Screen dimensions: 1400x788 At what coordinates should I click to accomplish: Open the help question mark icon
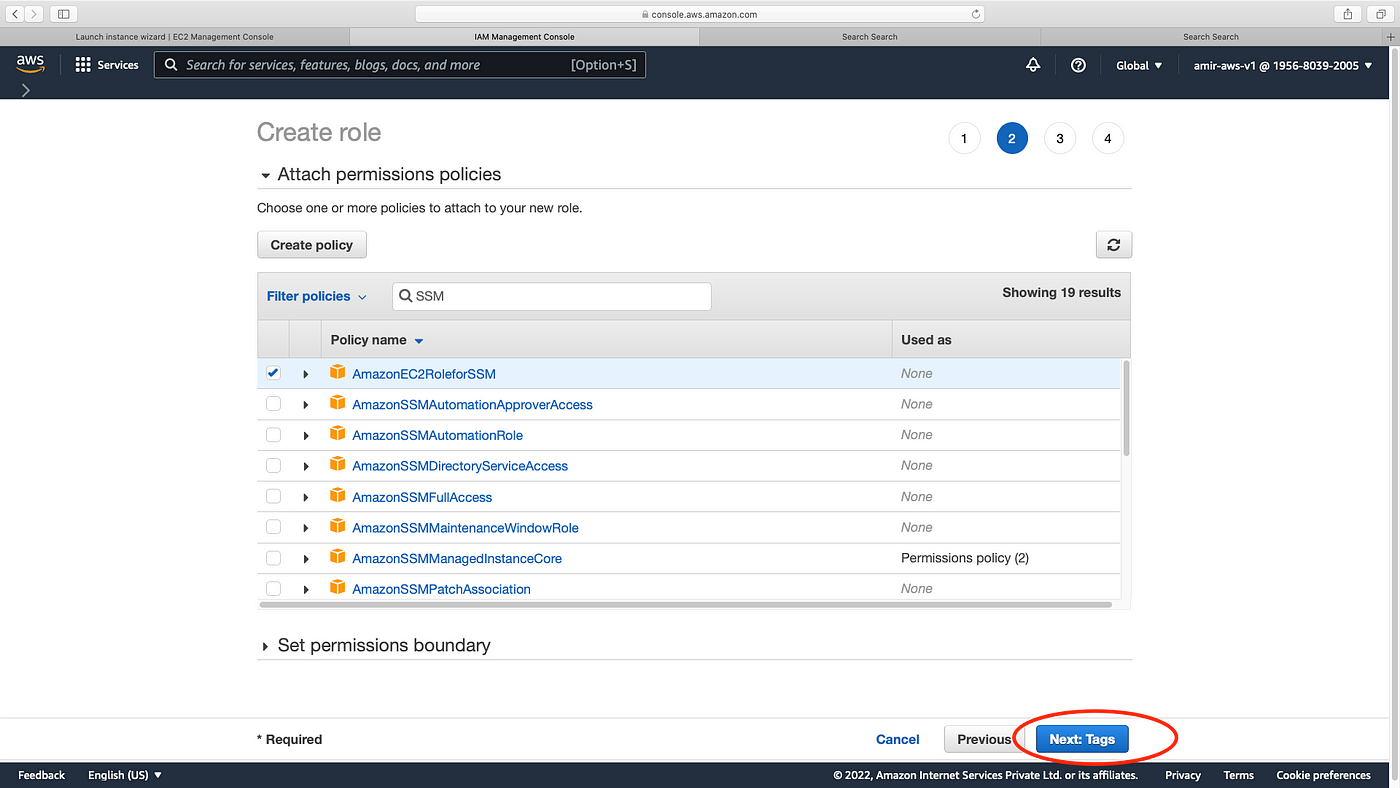coord(1078,65)
